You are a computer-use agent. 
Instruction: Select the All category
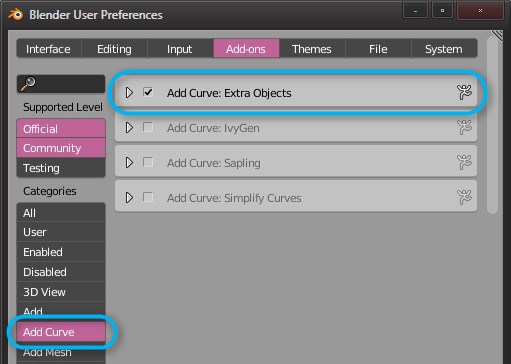pyautogui.click(x=61, y=212)
